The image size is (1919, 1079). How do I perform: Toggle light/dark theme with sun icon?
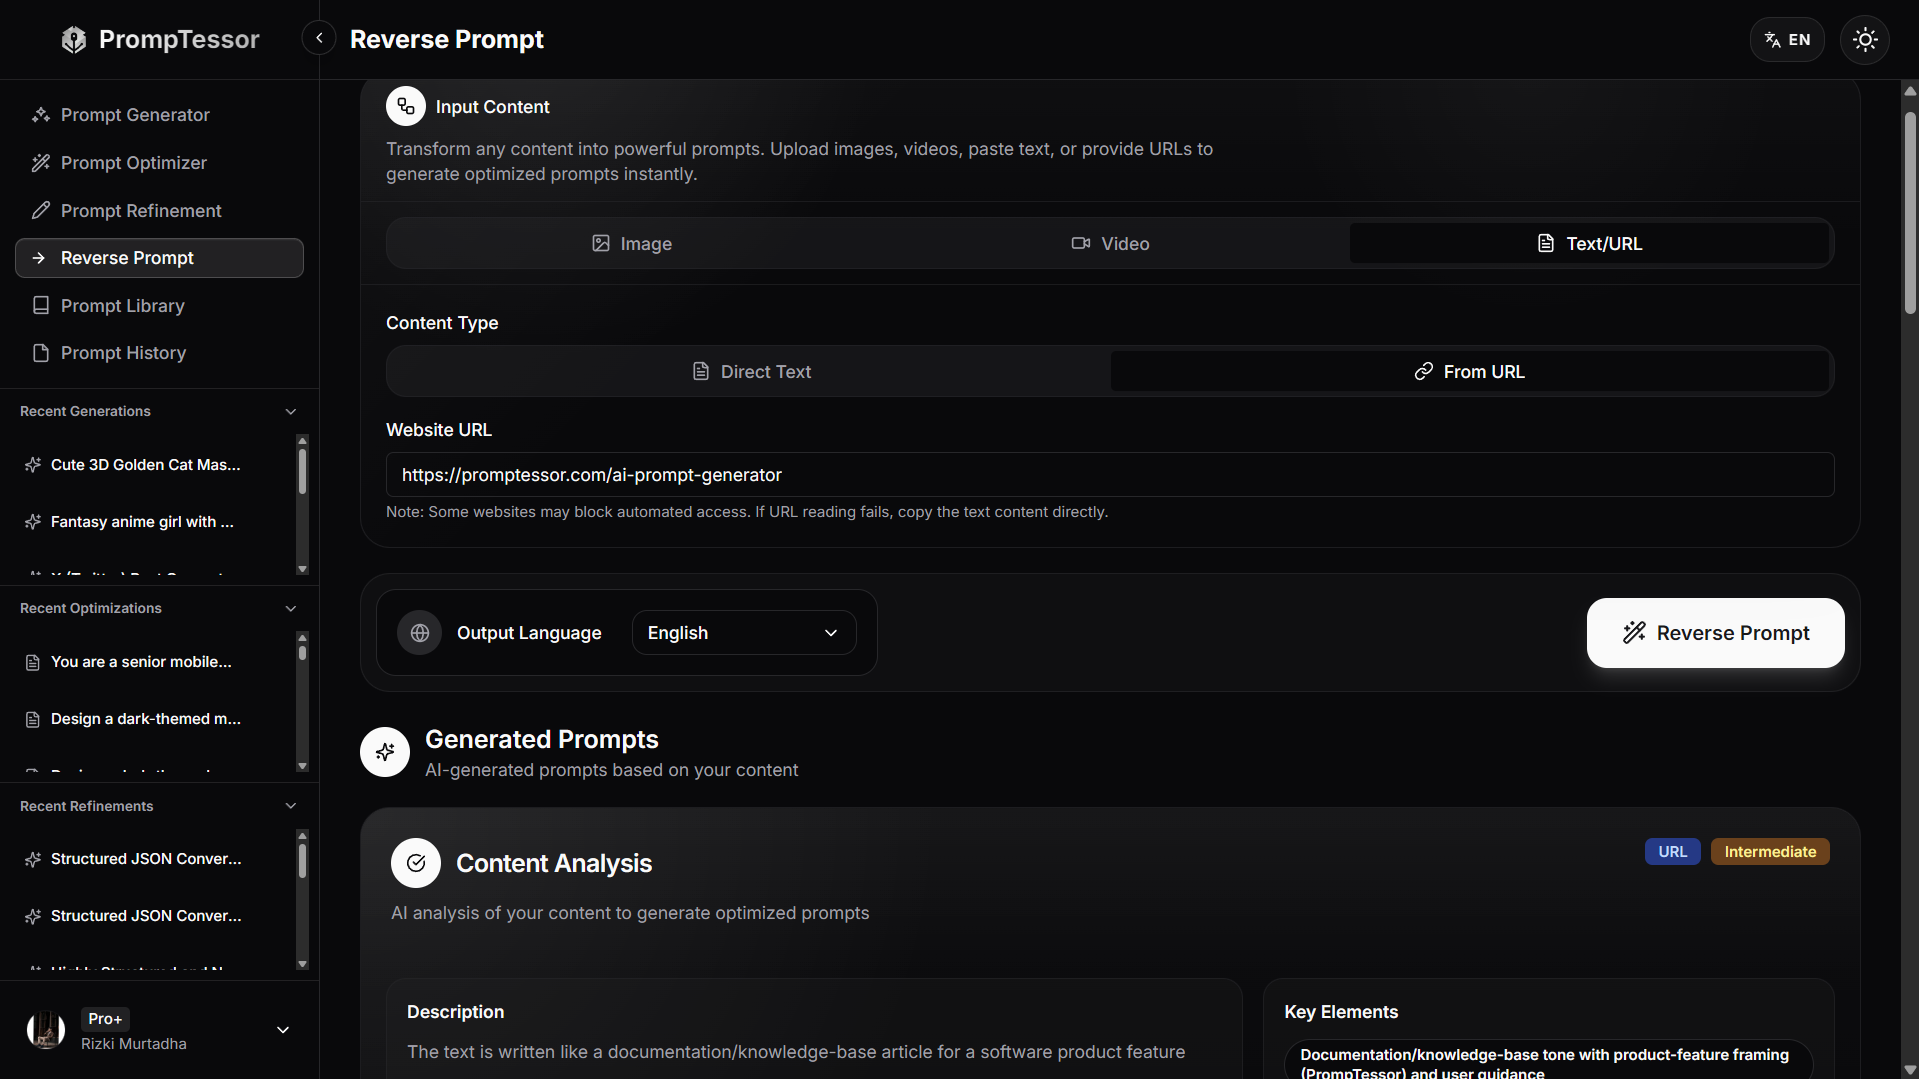[x=1865, y=40]
